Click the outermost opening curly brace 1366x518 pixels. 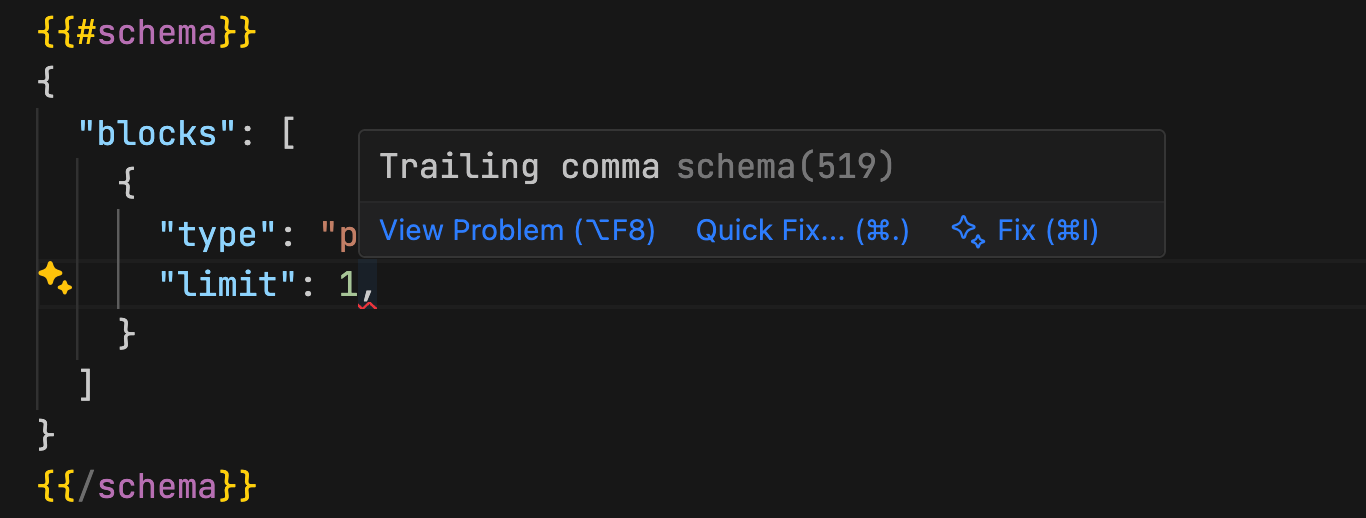pos(46,82)
